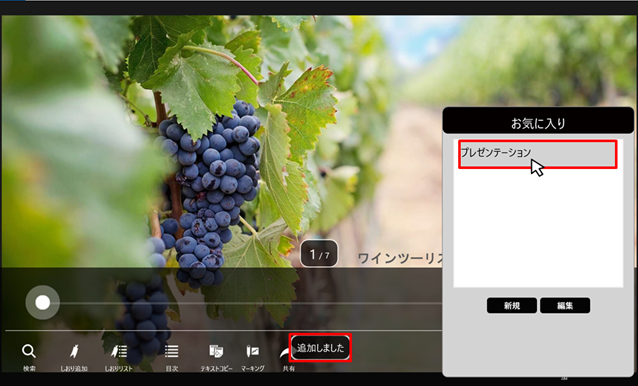638x386 pixels.
Task: Click the ワインツーリズム slide title text
Action: [x=400, y=258]
